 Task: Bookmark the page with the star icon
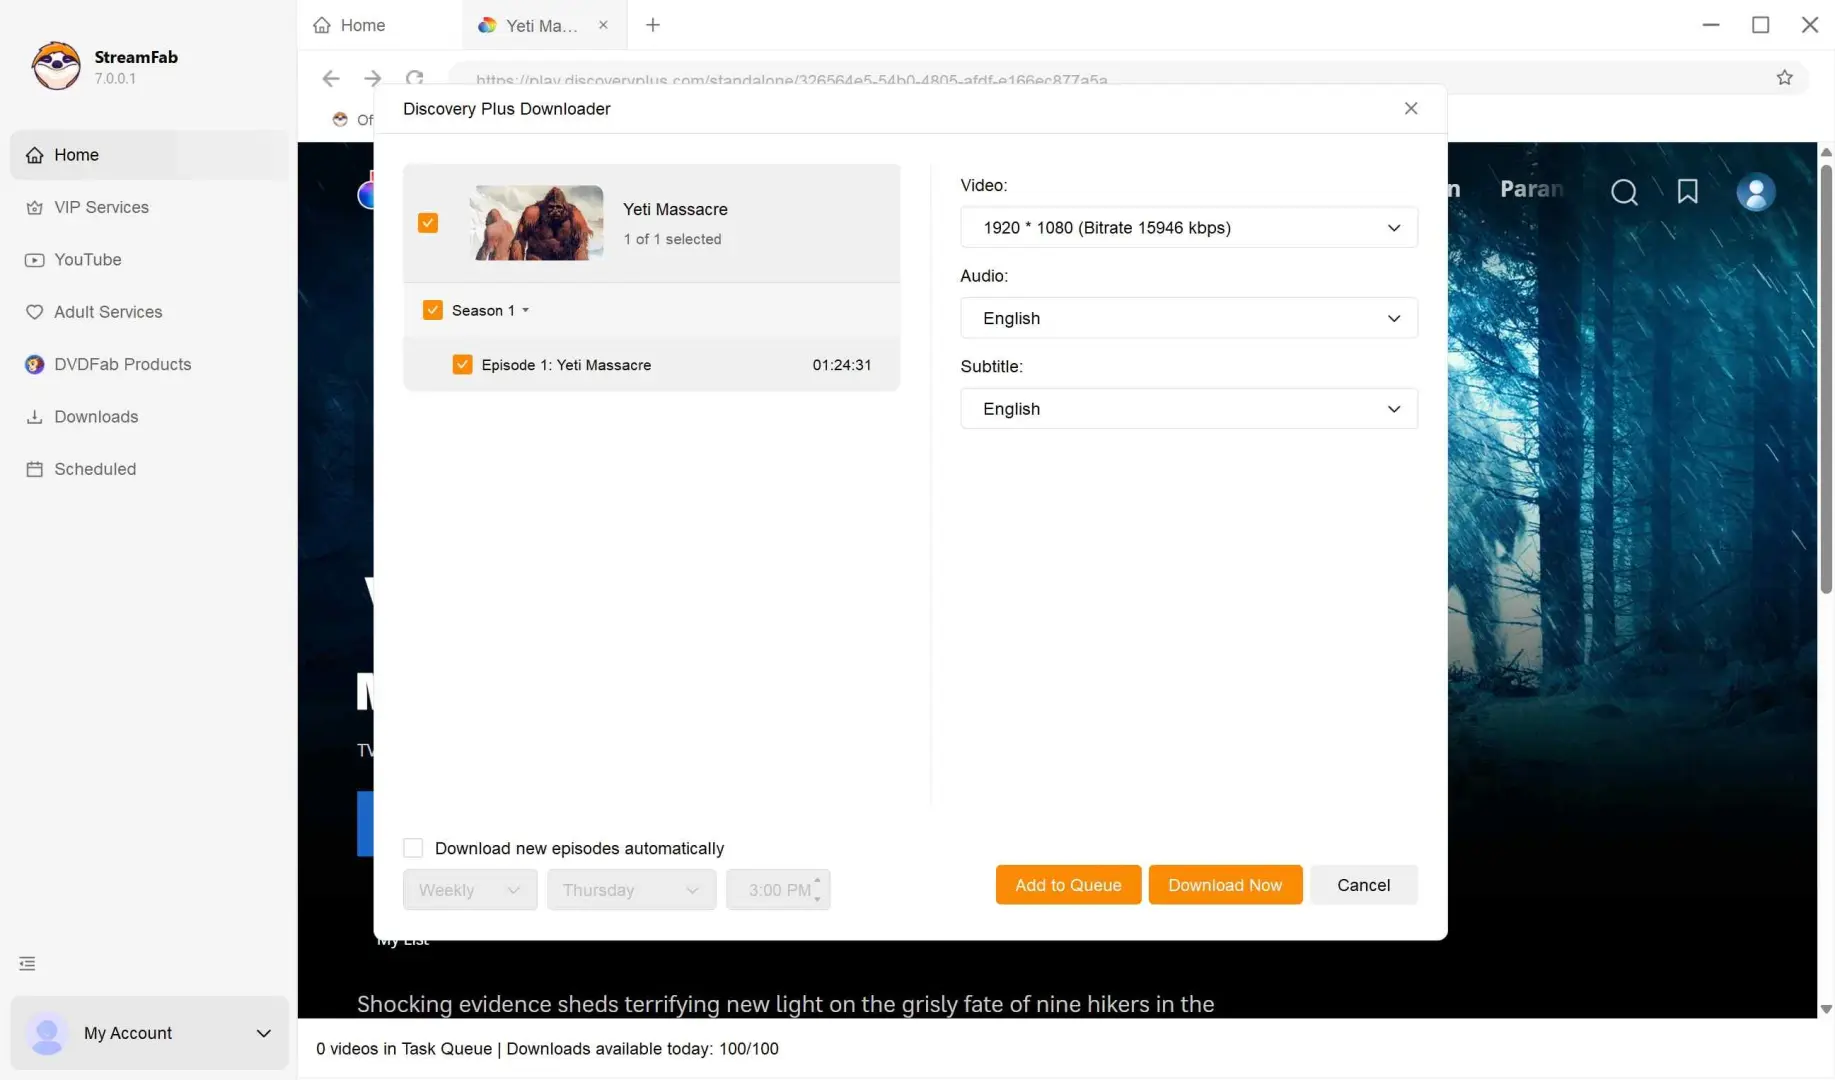(1784, 78)
